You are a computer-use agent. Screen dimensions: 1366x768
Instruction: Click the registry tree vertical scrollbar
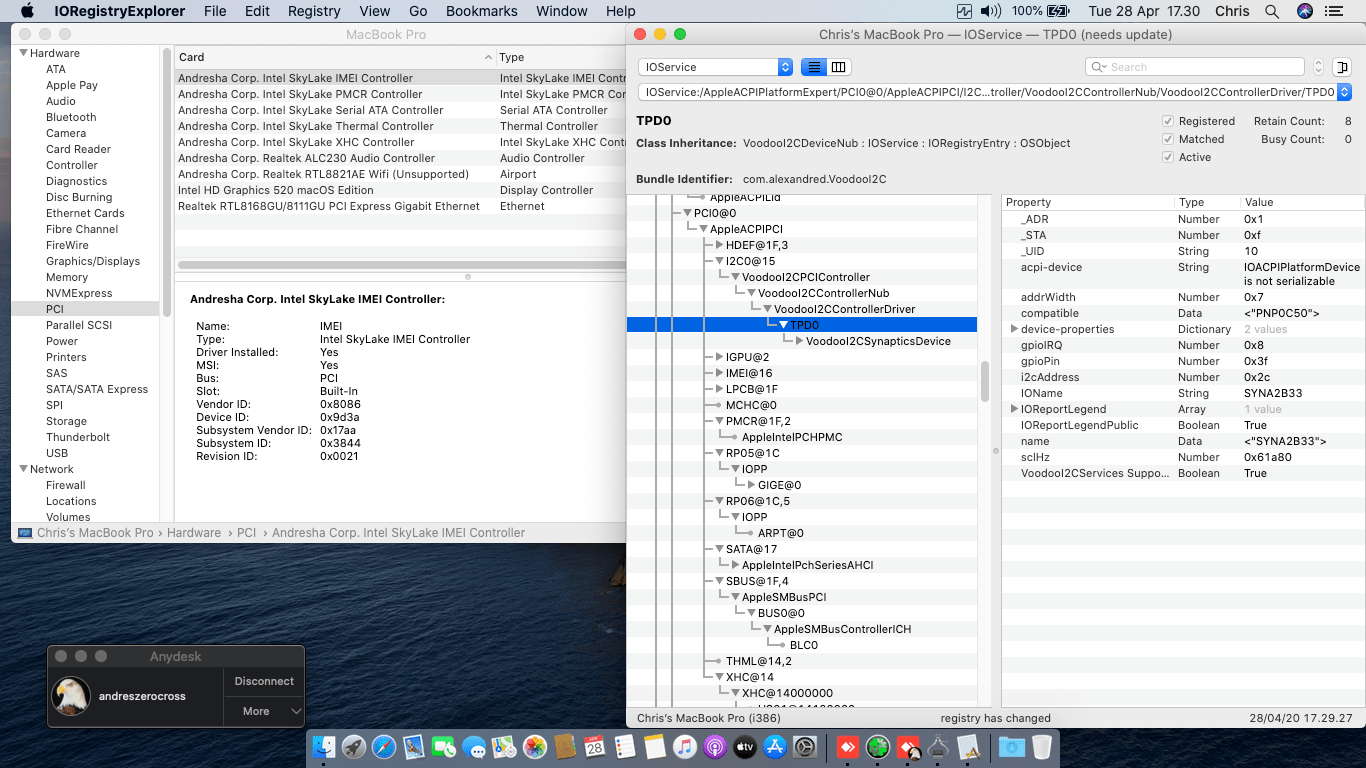tap(984, 380)
